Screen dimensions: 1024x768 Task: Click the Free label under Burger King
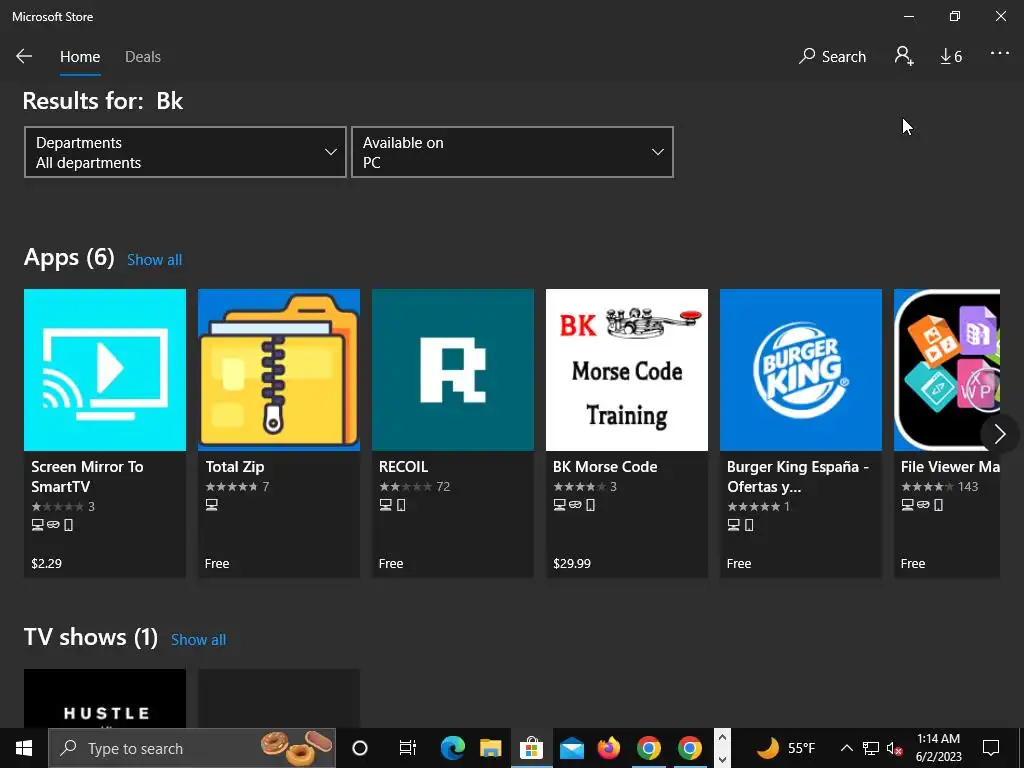coord(739,564)
